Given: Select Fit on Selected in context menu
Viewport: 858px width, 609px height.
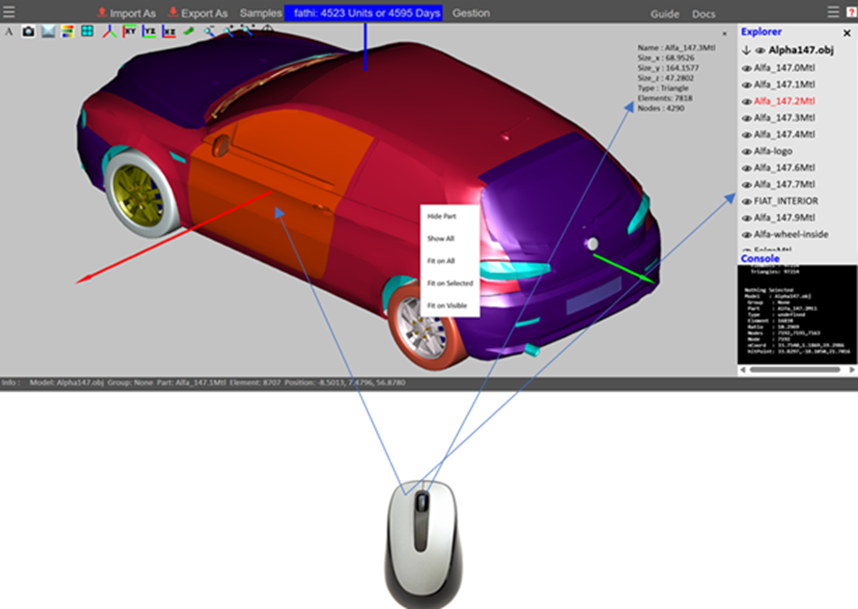Looking at the screenshot, I should coord(449,283).
